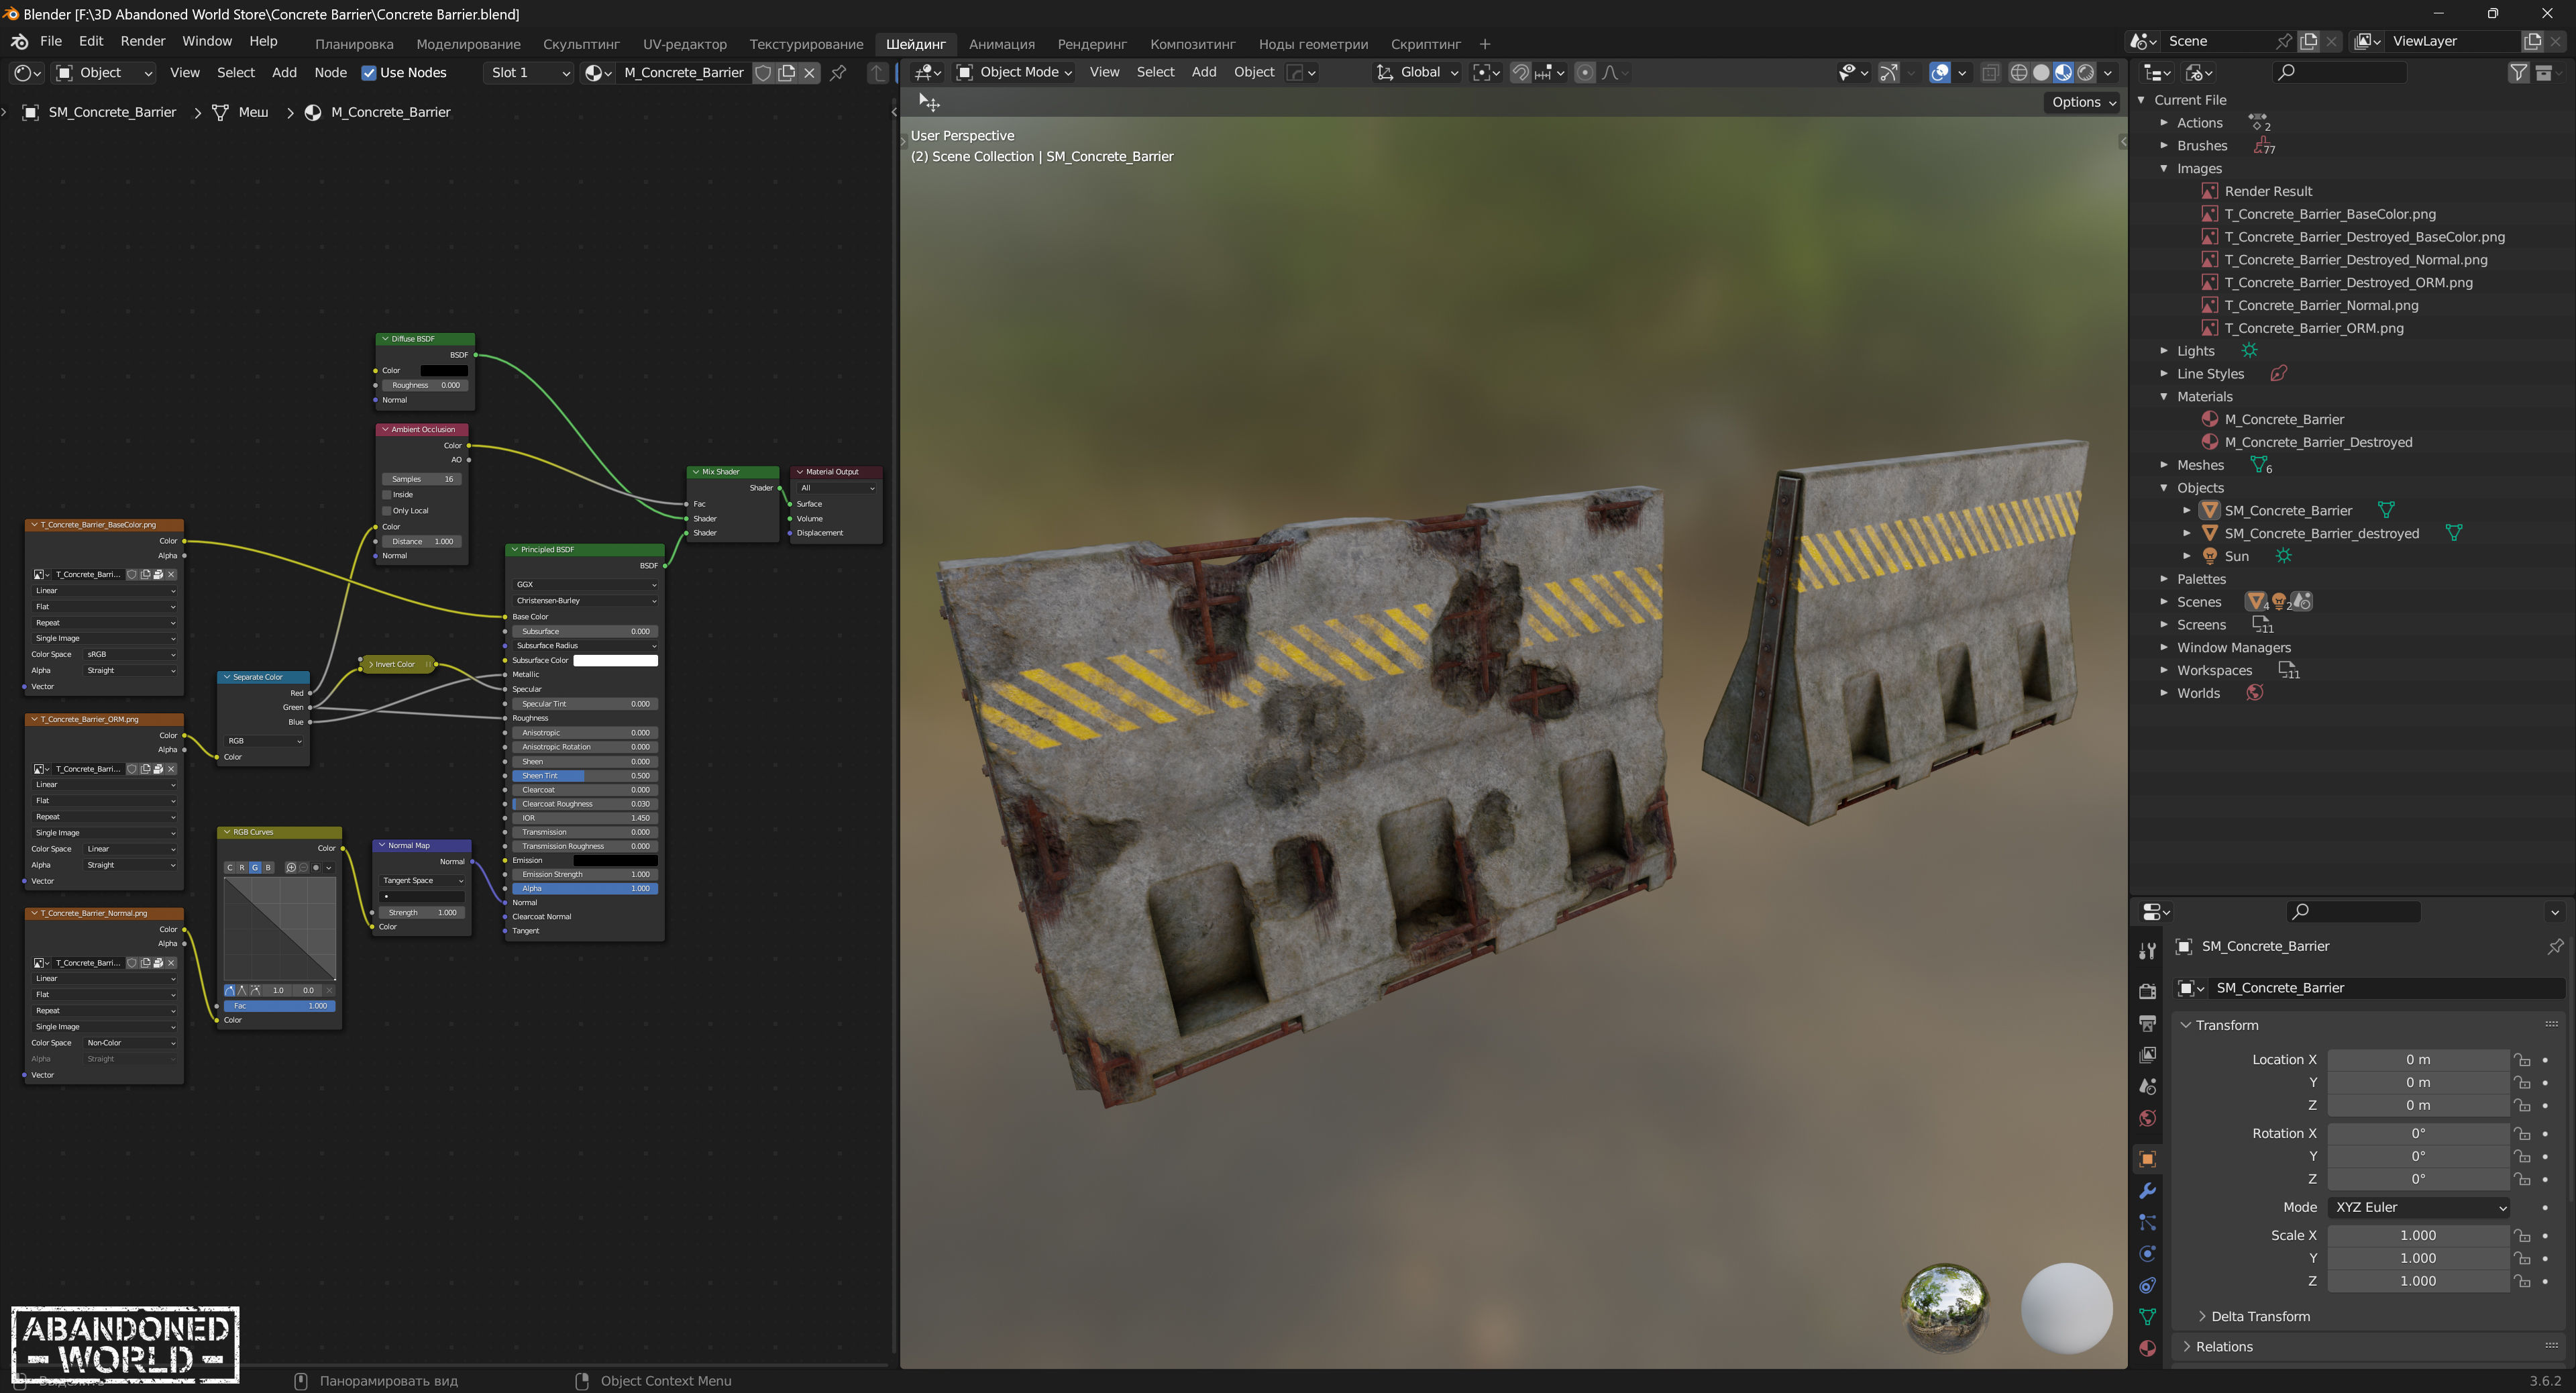Viewport: 2576px width, 1393px height.
Task: Open the Object Data mesh properties tab
Action: tap(2147, 1317)
